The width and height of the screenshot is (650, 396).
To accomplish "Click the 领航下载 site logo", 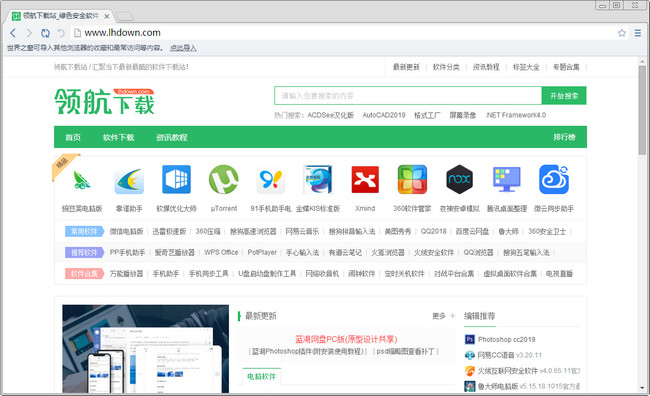I will [104, 101].
